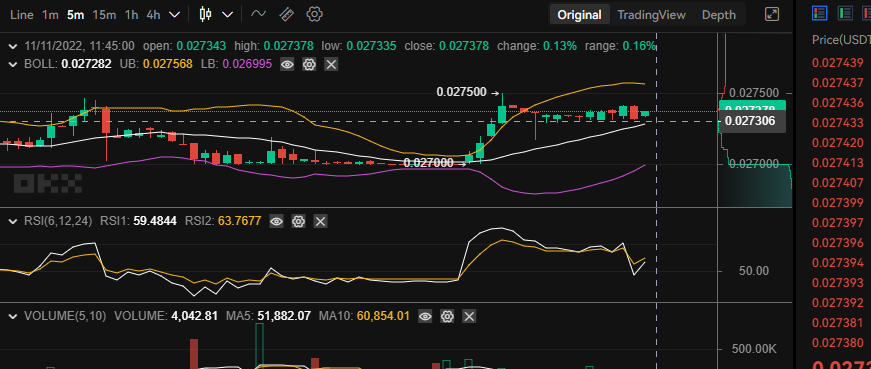Open BOLL indicator settings gear
The width and height of the screenshot is (871, 369).
309,64
